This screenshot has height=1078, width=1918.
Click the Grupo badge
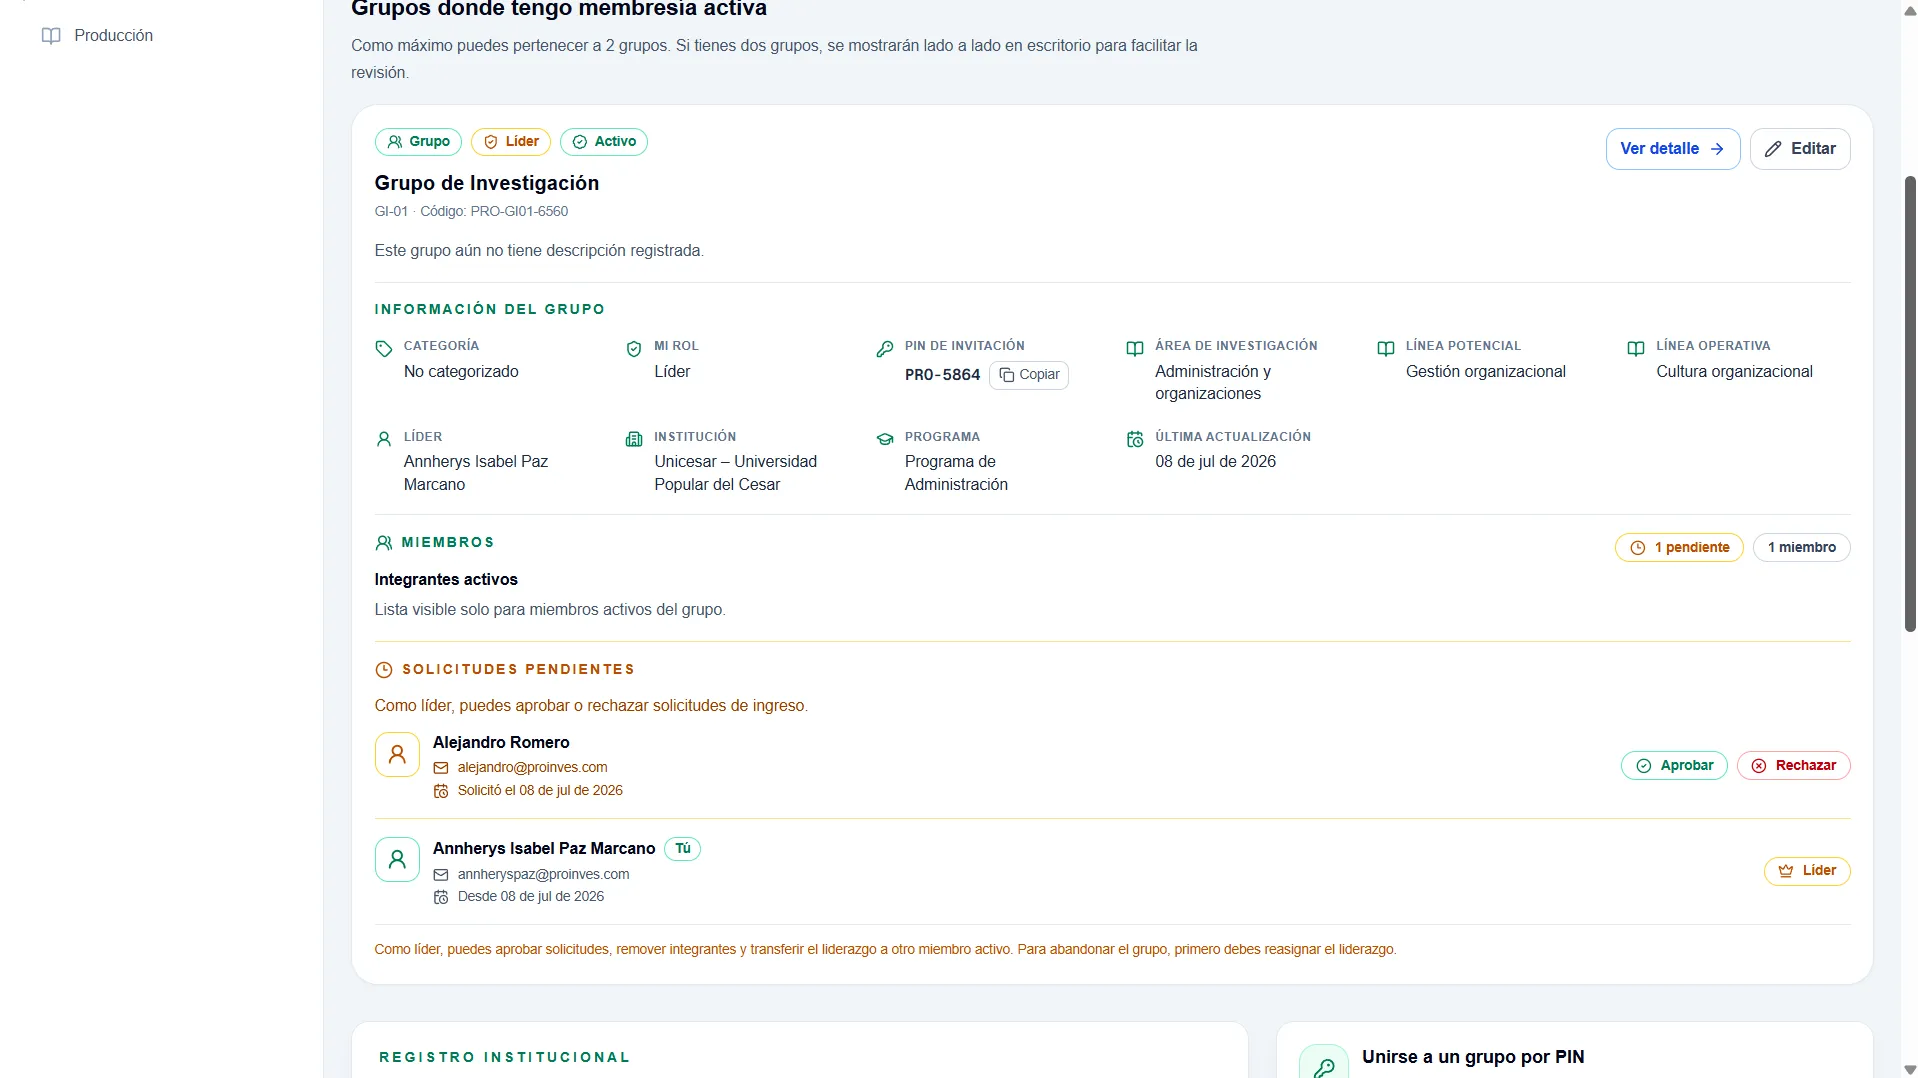[x=418, y=142]
